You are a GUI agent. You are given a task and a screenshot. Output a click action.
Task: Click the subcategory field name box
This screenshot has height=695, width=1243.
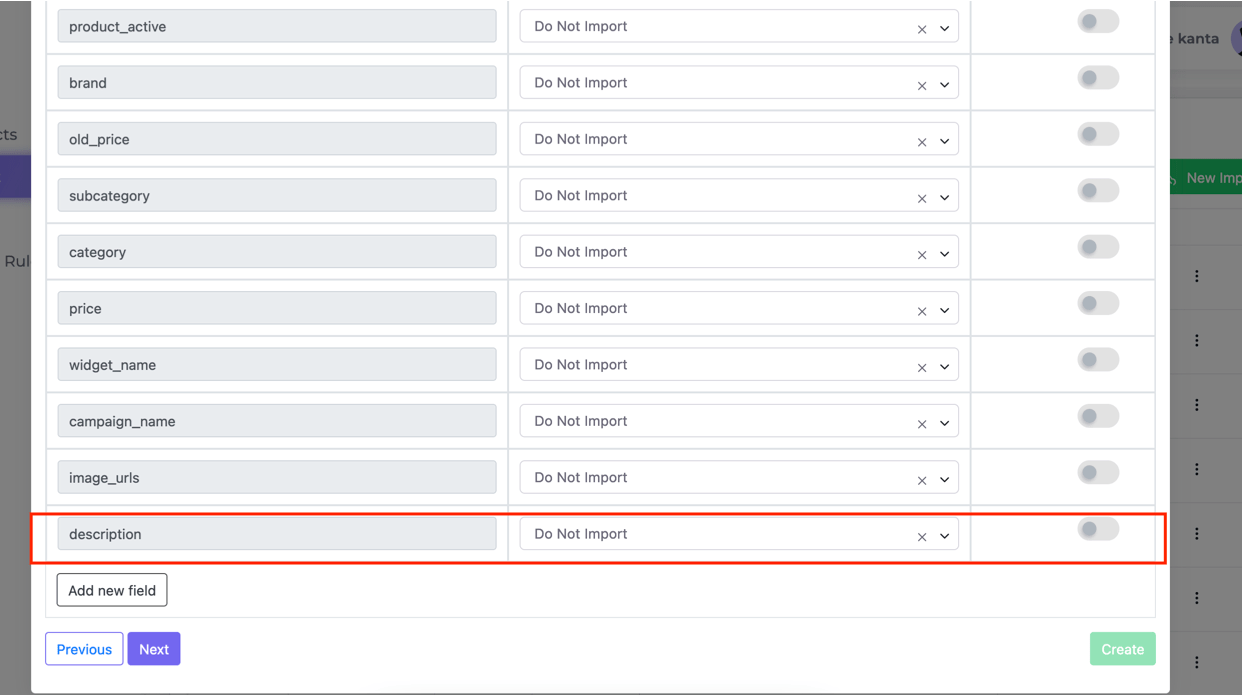tap(277, 196)
